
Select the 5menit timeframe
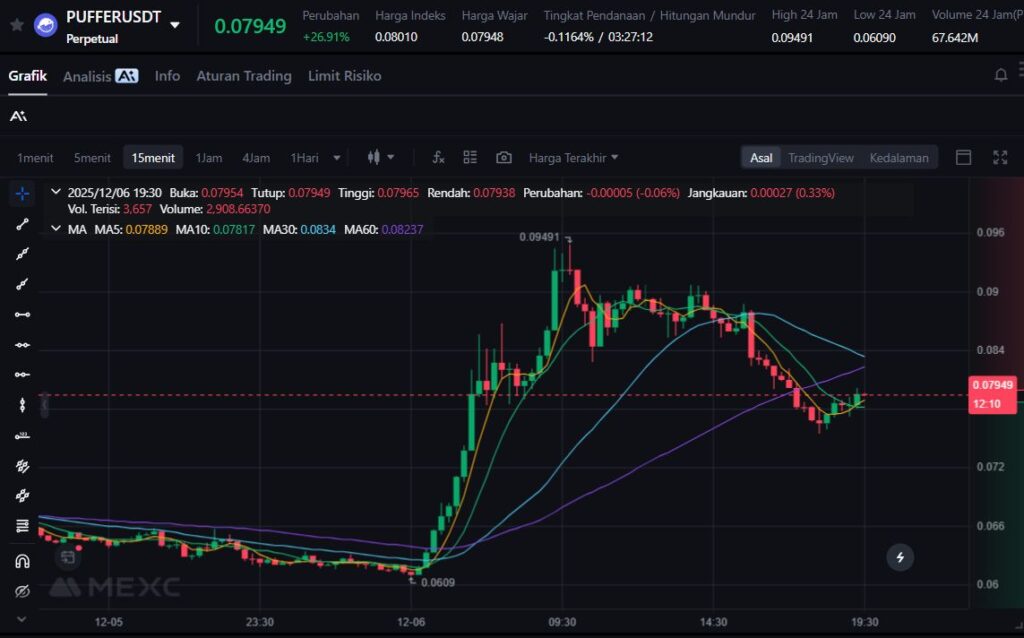(x=92, y=158)
